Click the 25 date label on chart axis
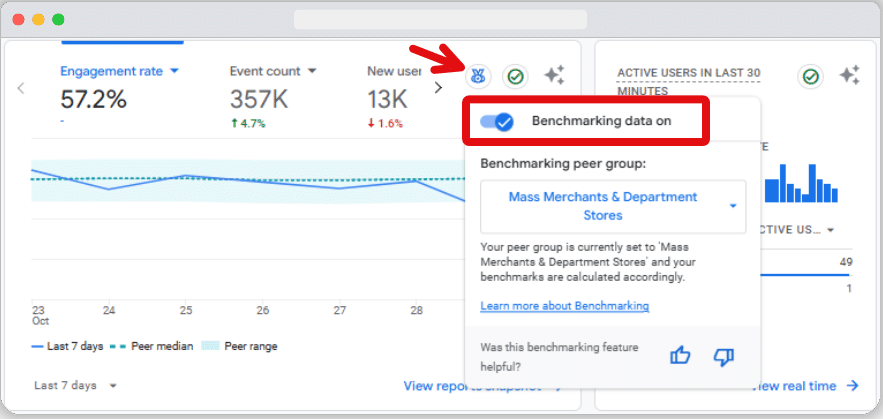 [x=186, y=310]
